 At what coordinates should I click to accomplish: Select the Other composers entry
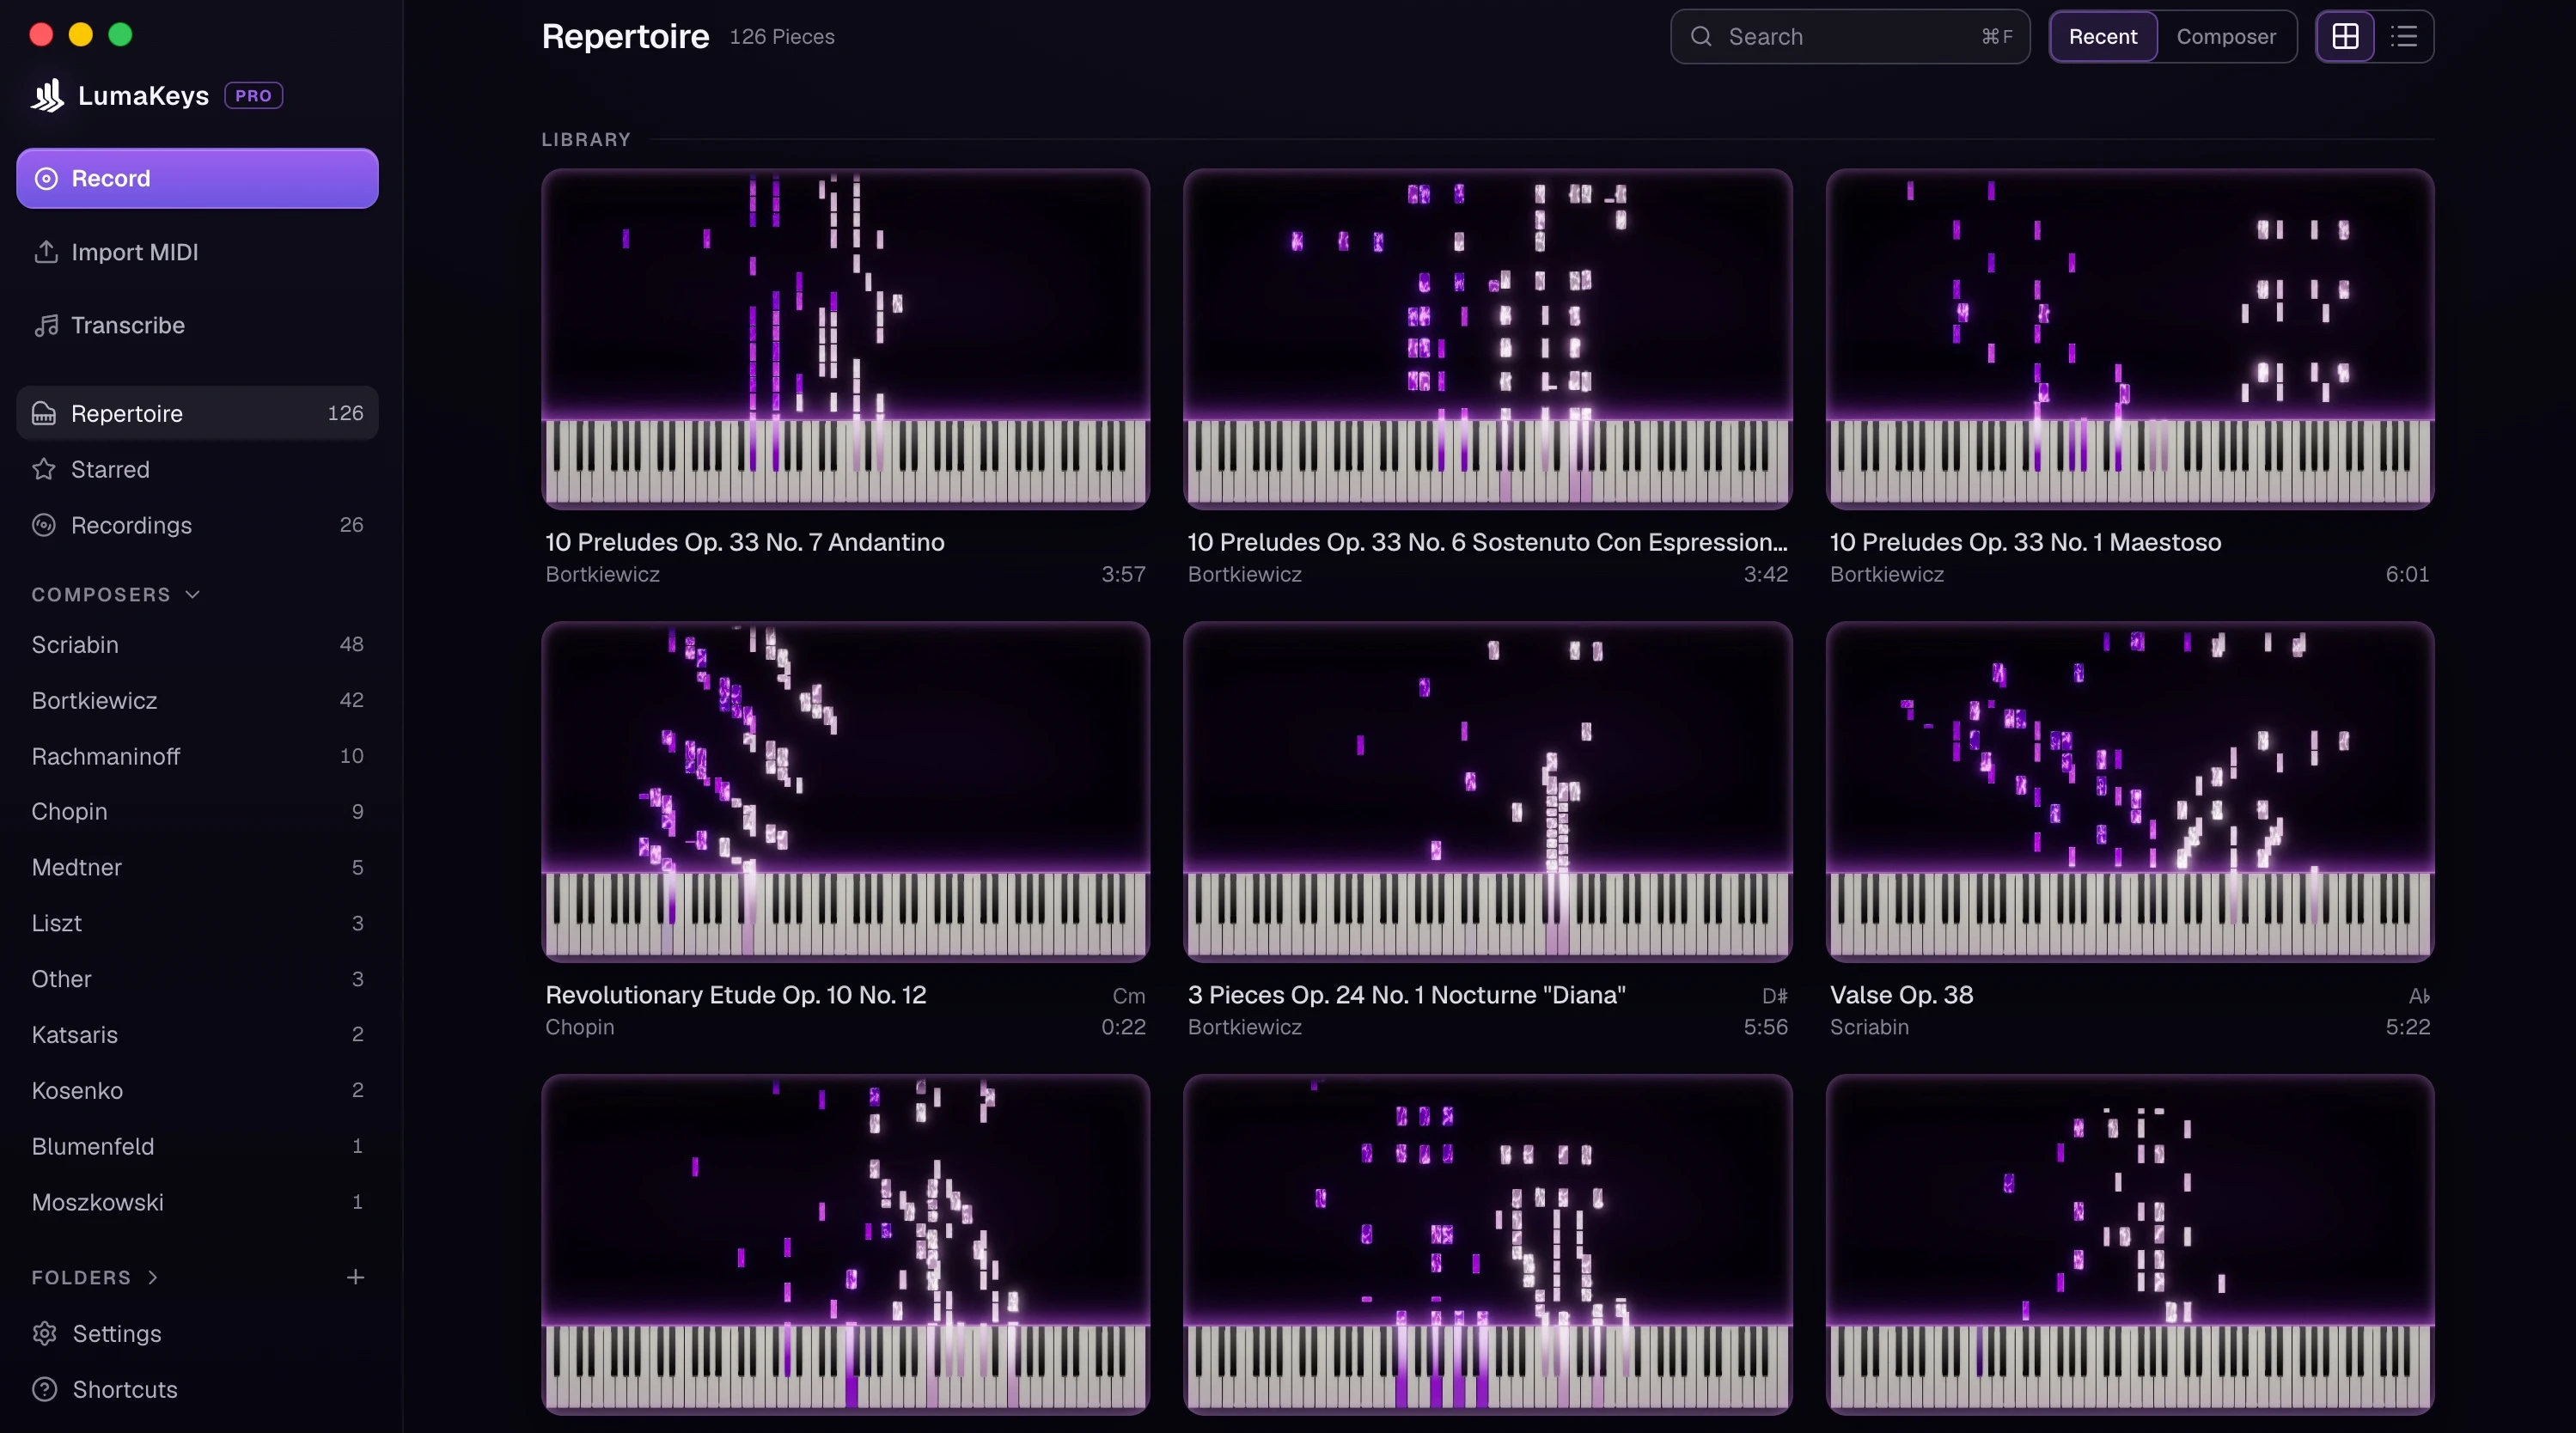click(197, 979)
